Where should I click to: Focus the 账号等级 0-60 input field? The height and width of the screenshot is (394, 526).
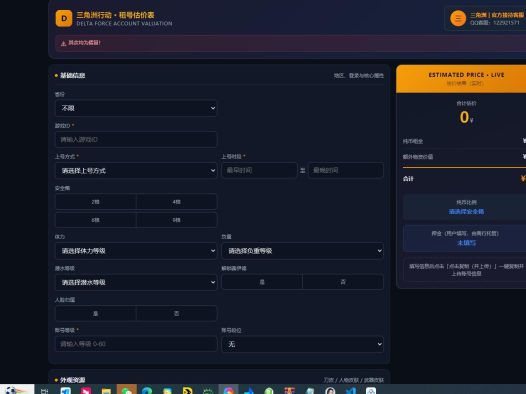click(136, 344)
